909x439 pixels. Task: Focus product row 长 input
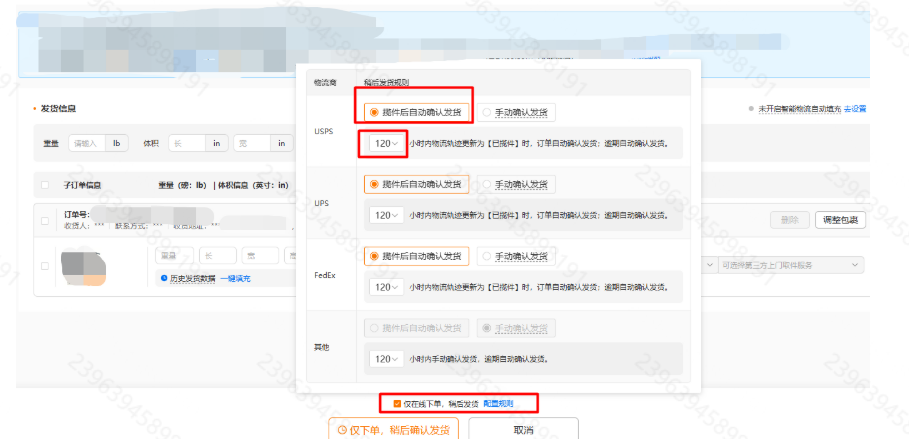[x=217, y=256]
